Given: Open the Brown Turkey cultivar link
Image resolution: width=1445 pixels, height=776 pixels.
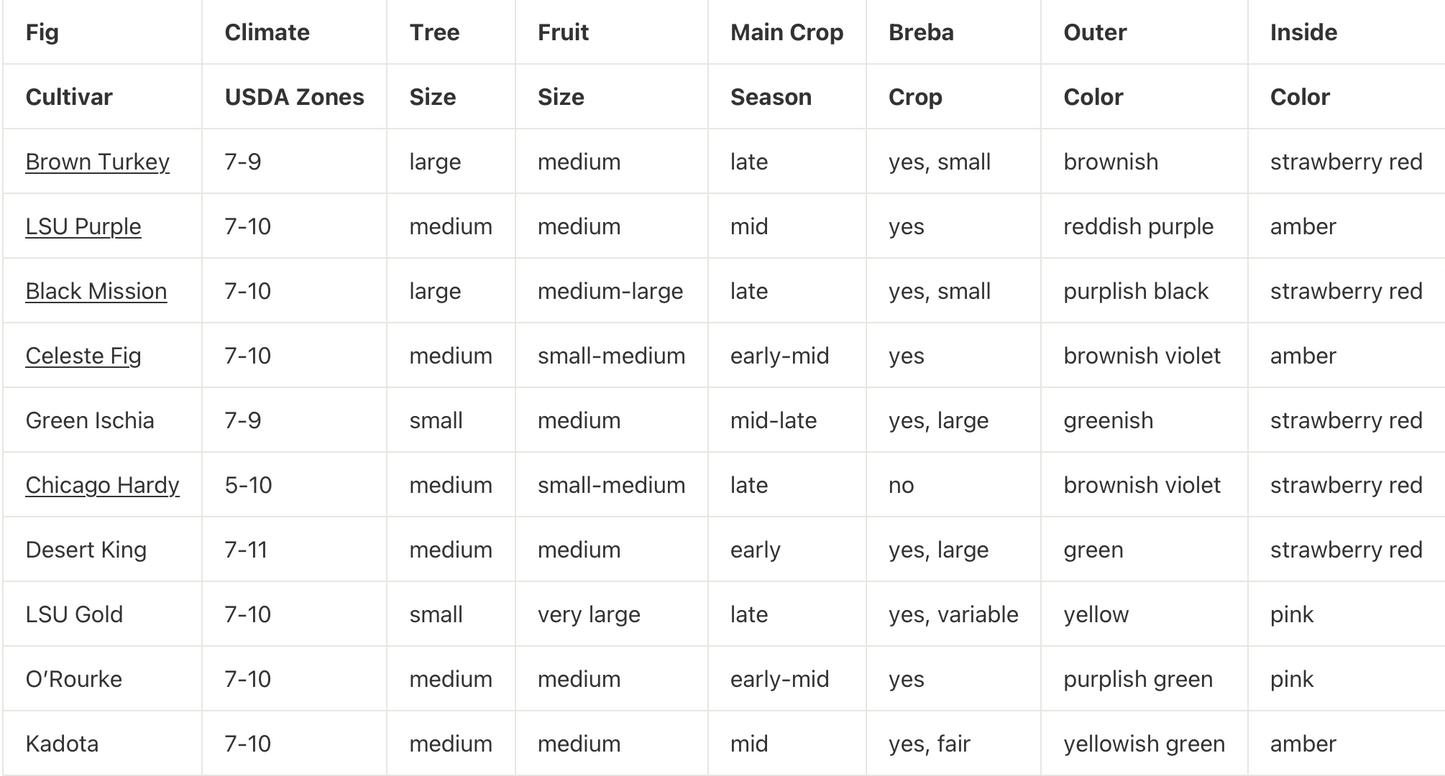Looking at the screenshot, I should pos(97,162).
